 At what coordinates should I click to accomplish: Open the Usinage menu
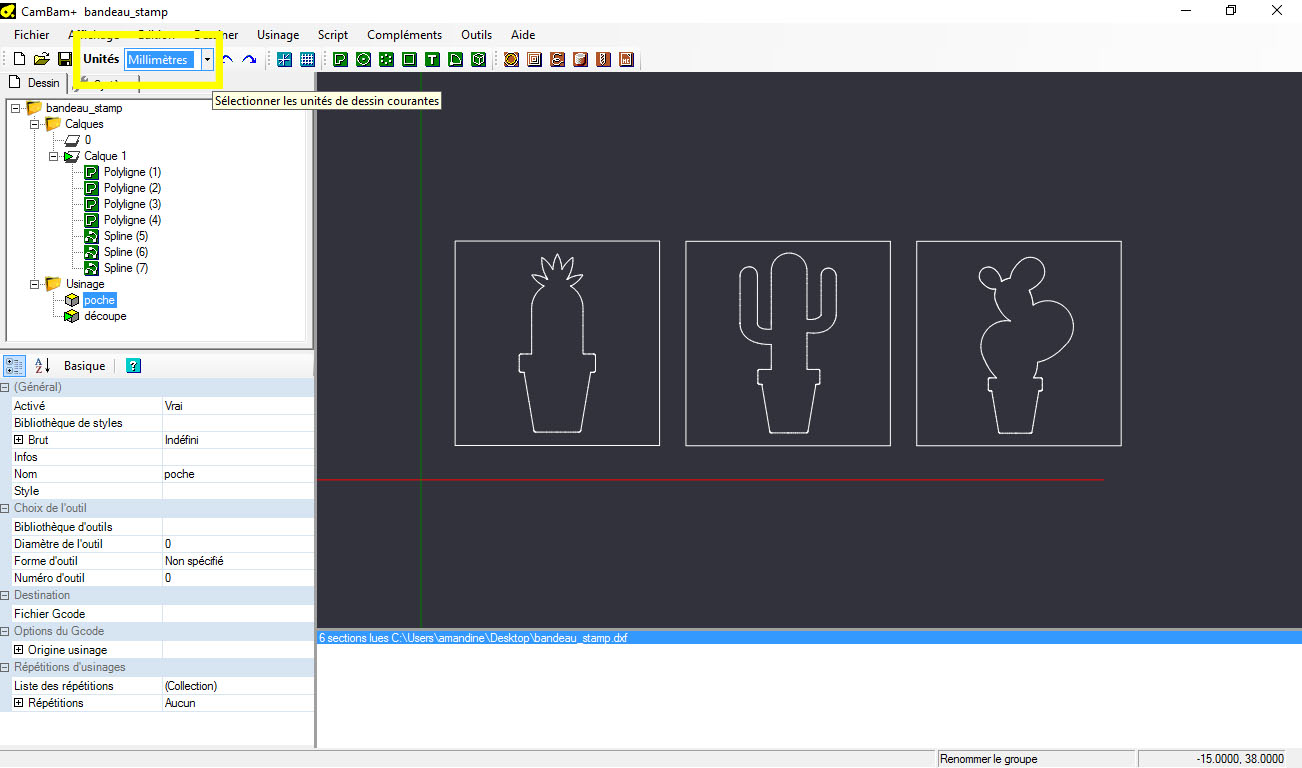click(x=278, y=35)
